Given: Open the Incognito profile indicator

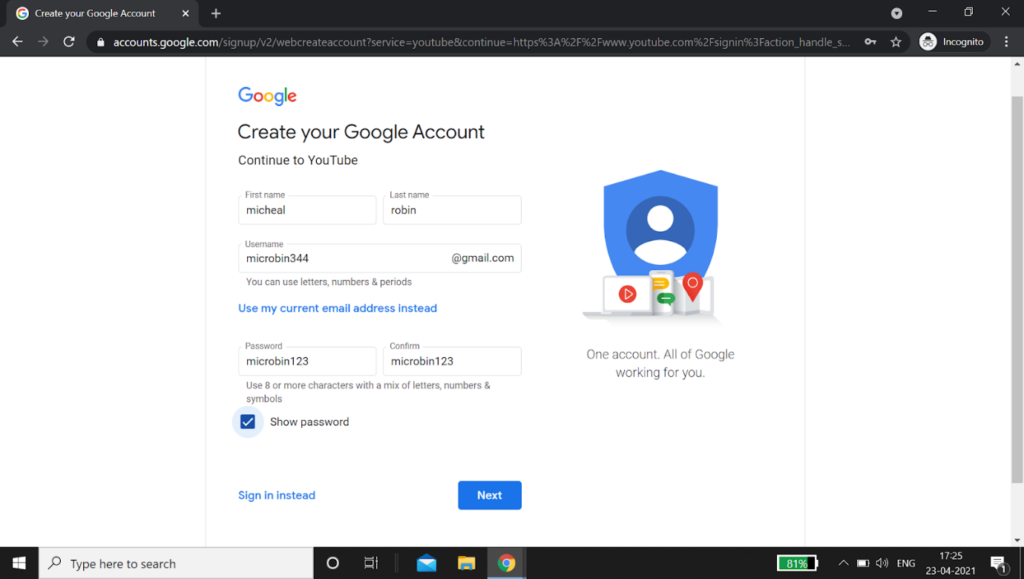Looking at the screenshot, I should tap(952, 42).
